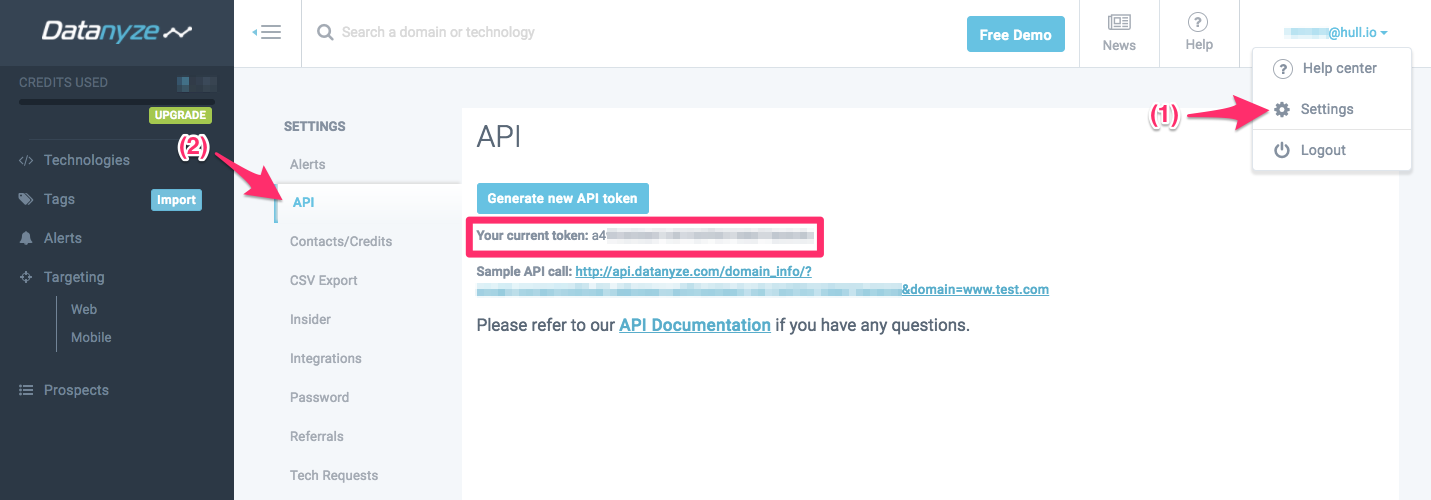This screenshot has width=1431, height=500.
Task: Click the Help center question icon
Action: pyautogui.click(x=1282, y=69)
